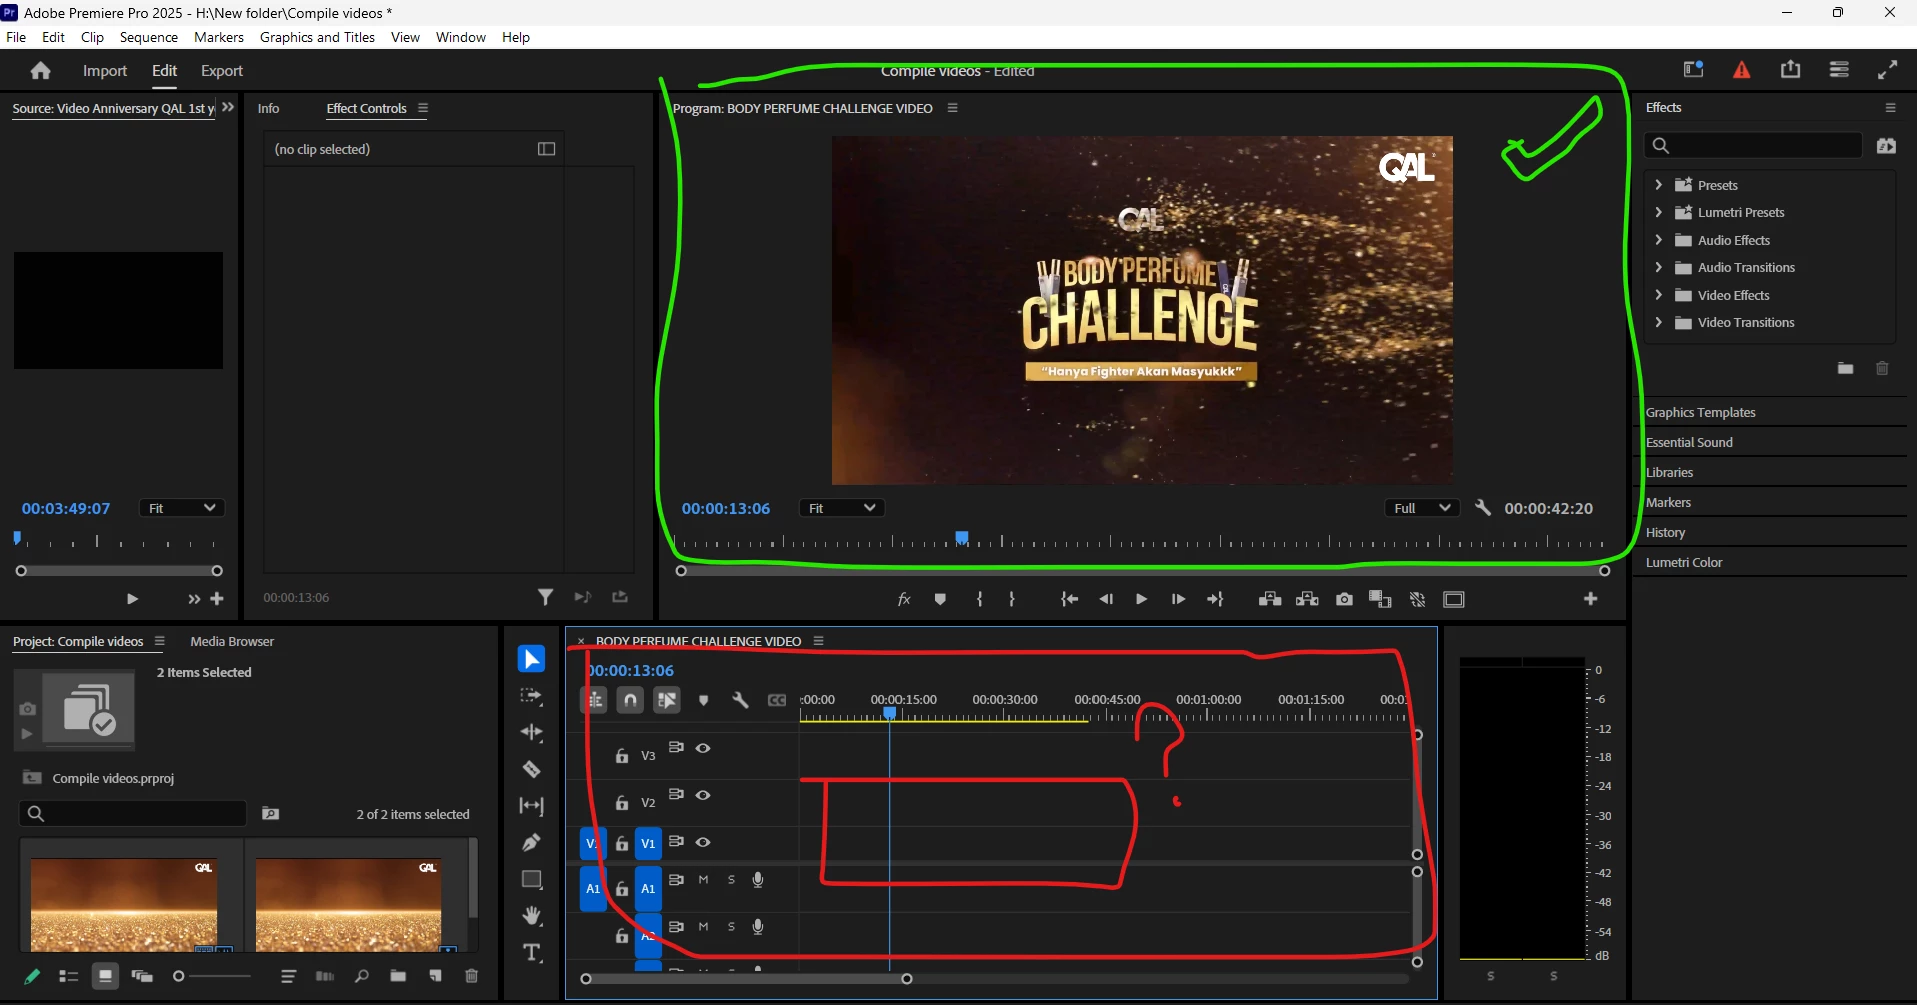Mark In point in Program monitor

tap(979, 599)
